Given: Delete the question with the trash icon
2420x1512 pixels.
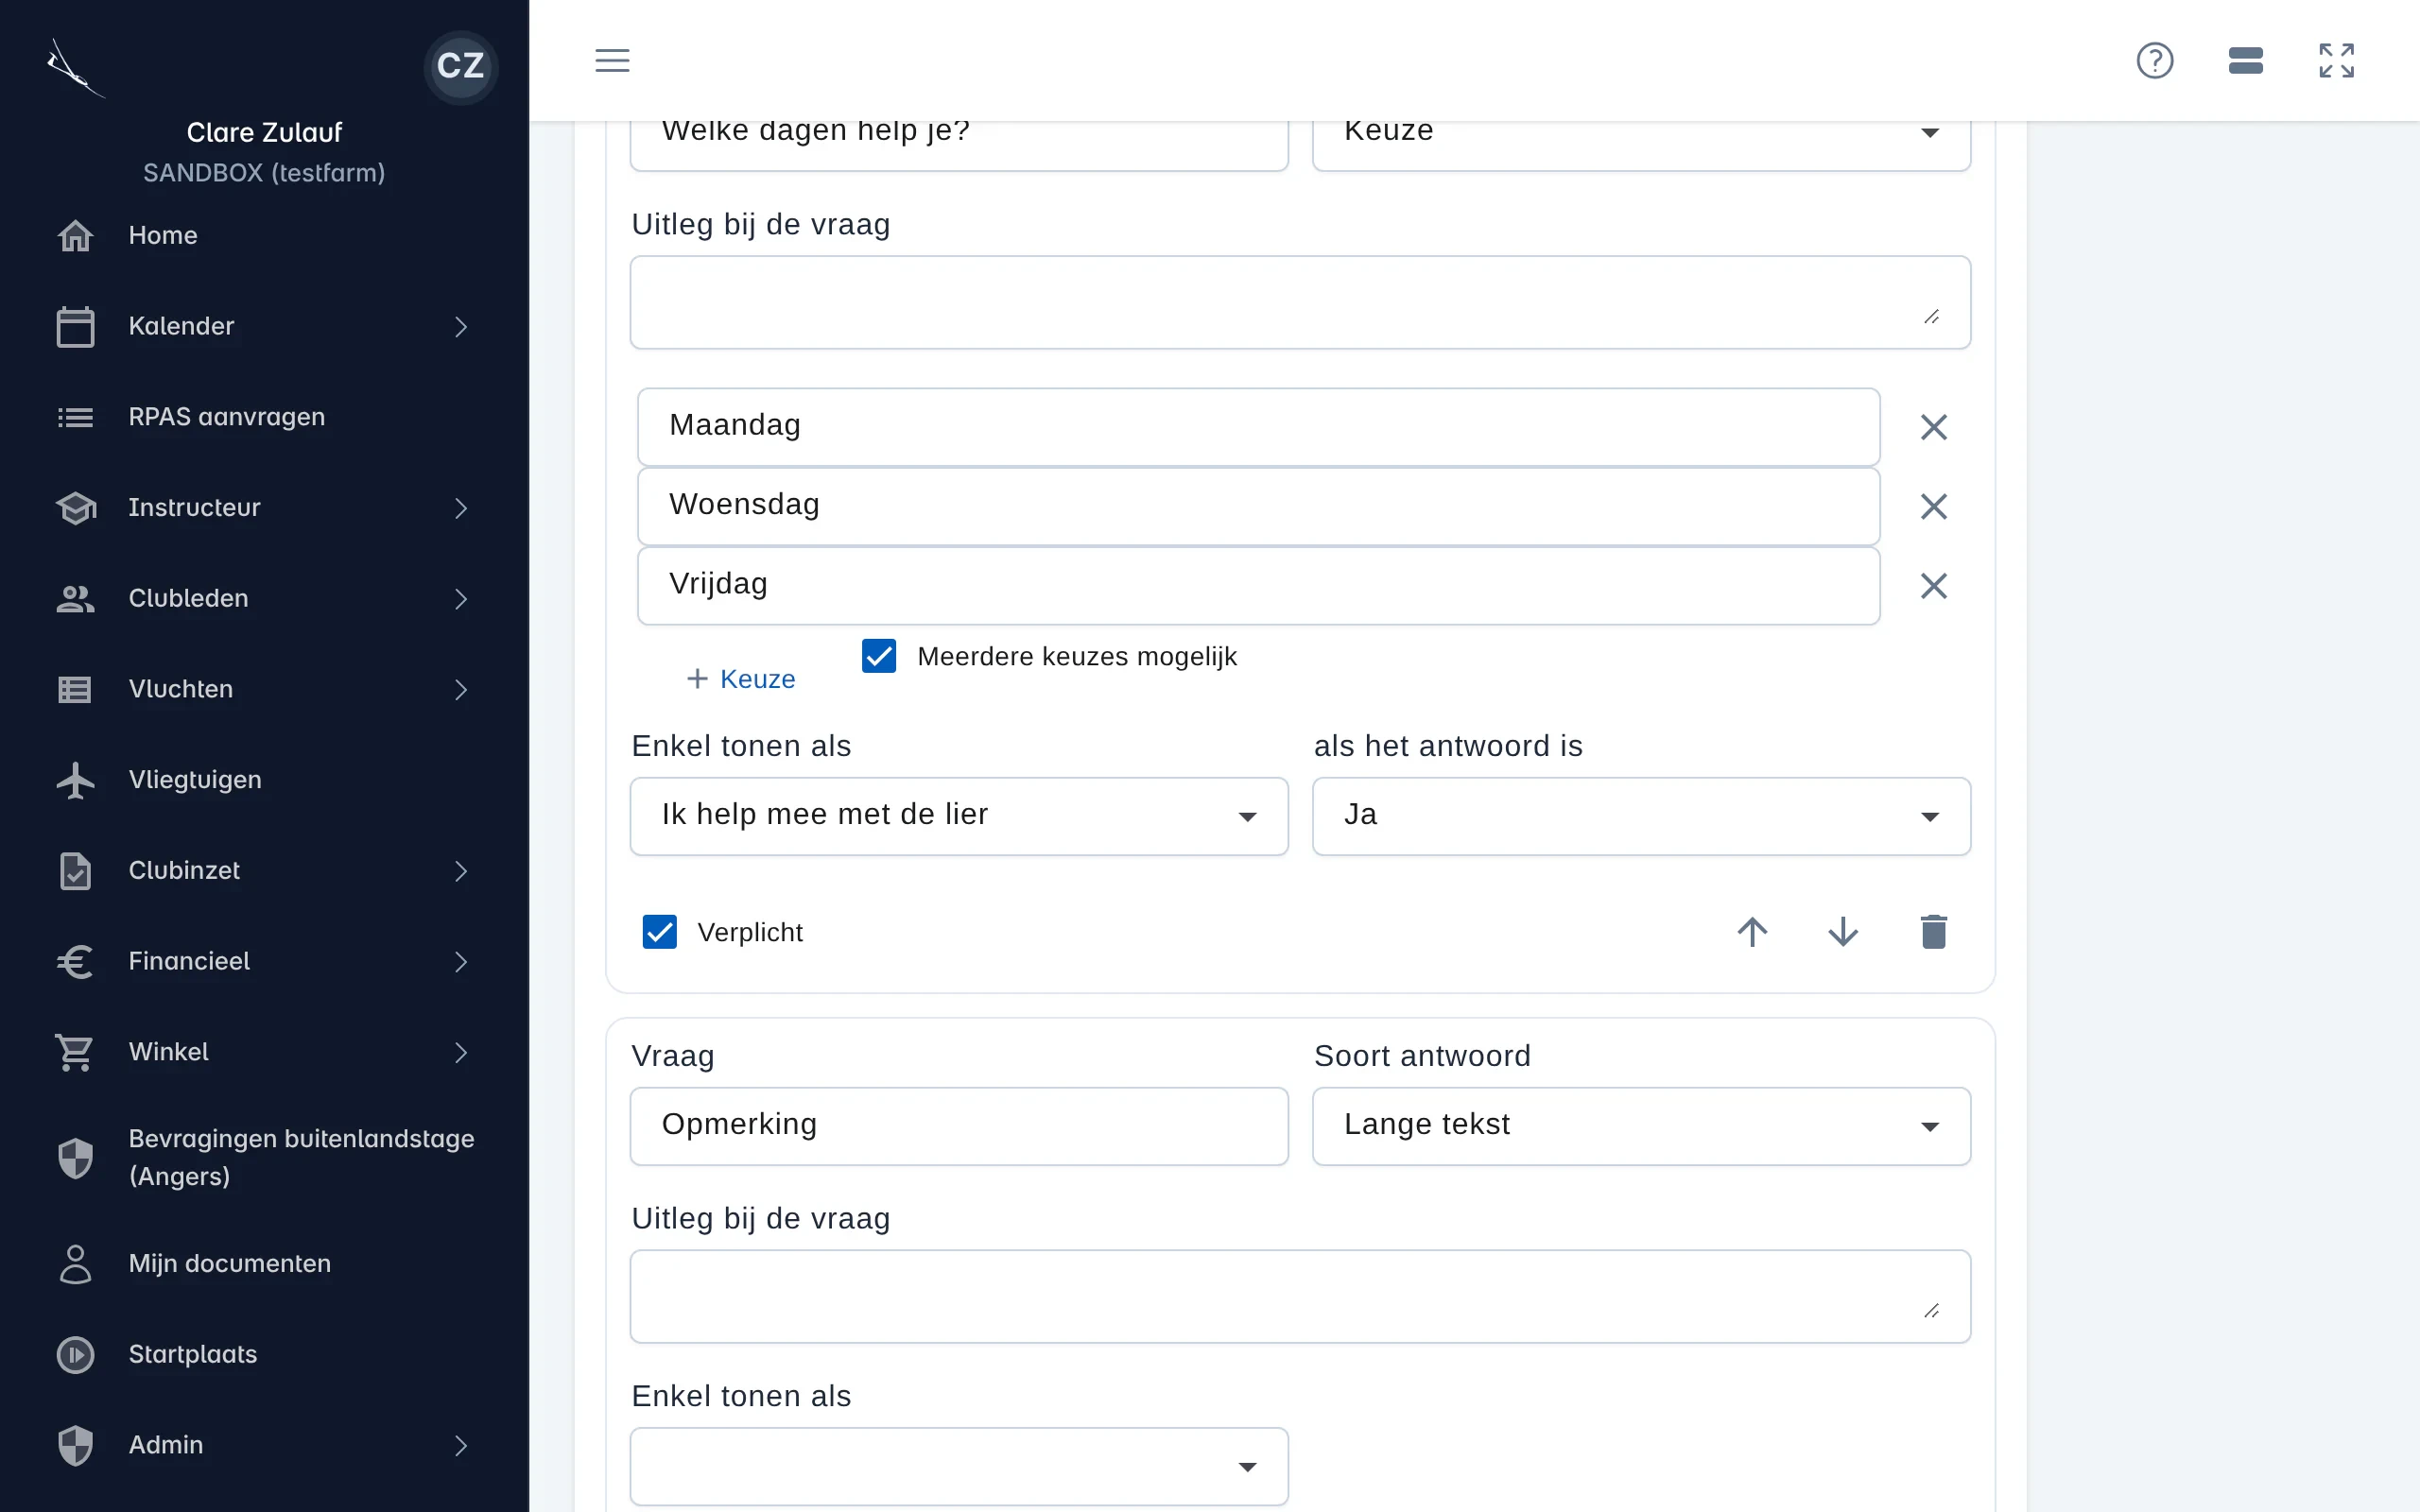Looking at the screenshot, I should (1933, 931).
